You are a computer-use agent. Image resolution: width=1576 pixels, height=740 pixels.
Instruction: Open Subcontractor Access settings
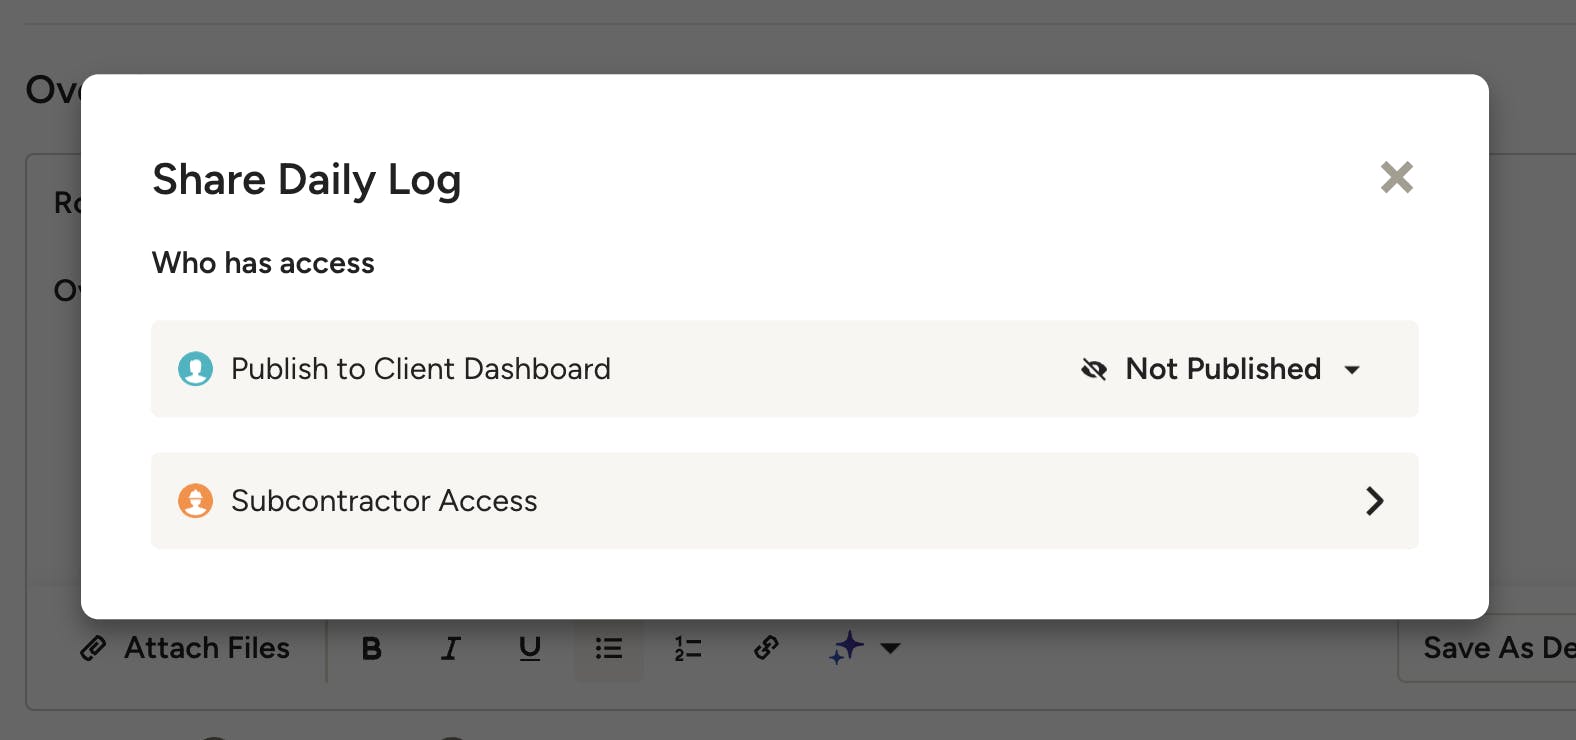(x=784, y=501)
